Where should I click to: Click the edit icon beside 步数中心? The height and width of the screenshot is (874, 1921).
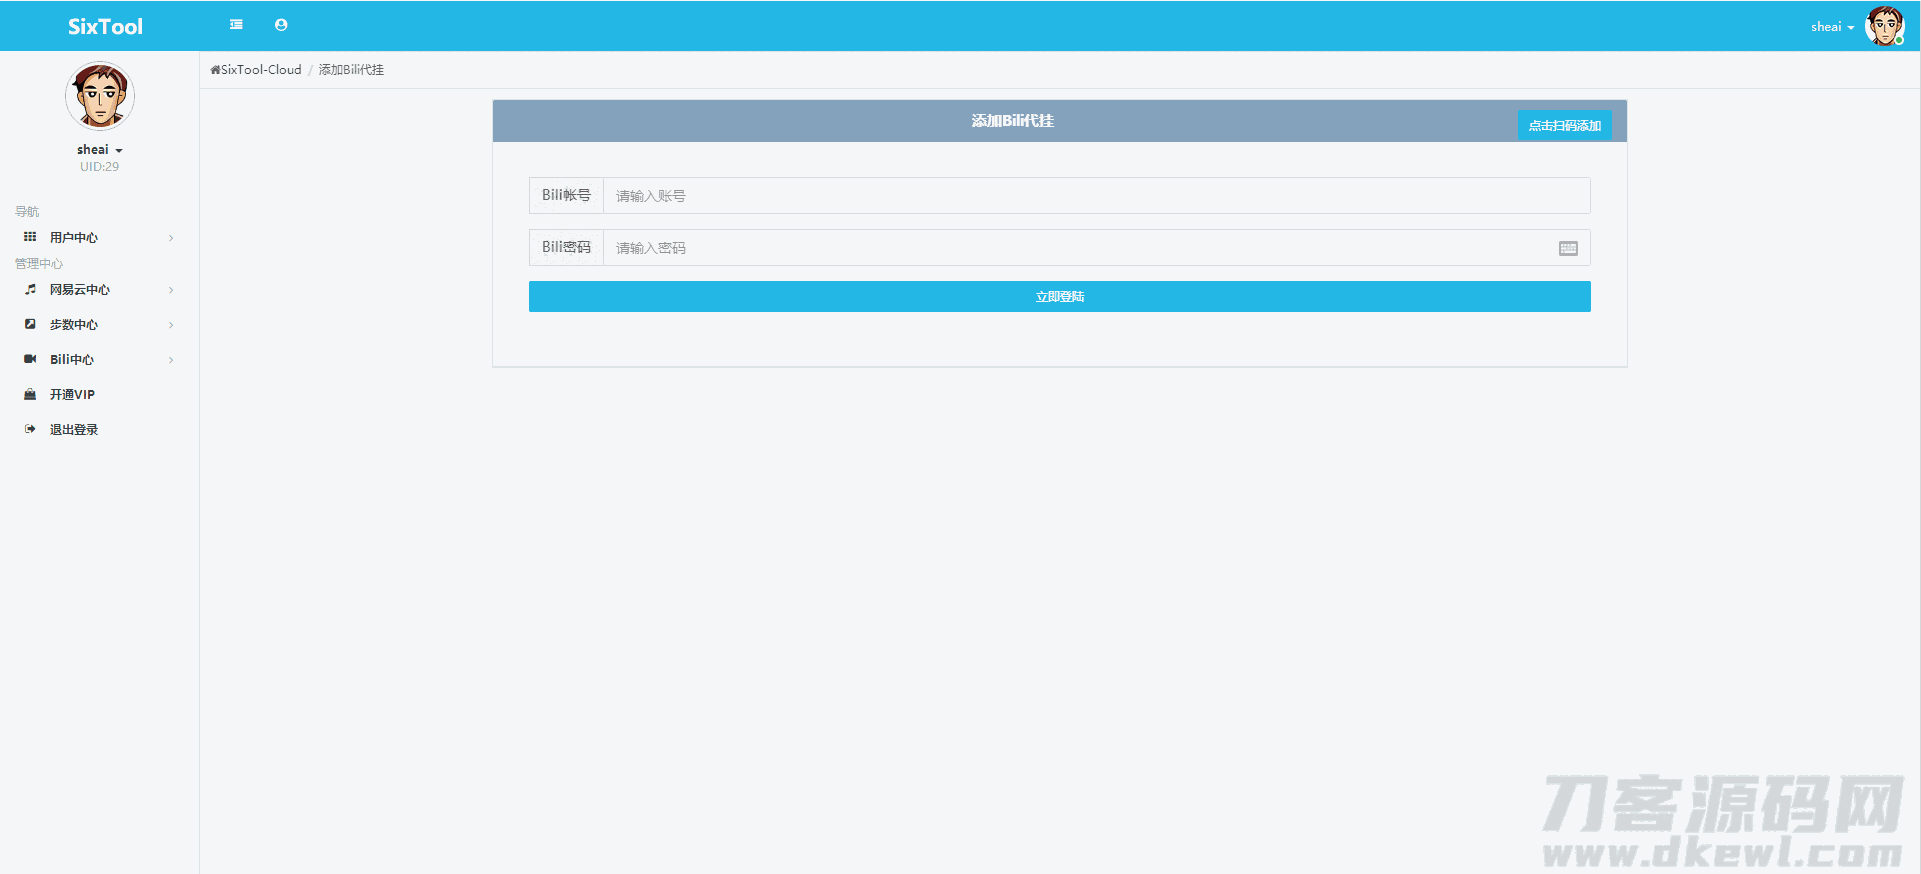point(30,324)
